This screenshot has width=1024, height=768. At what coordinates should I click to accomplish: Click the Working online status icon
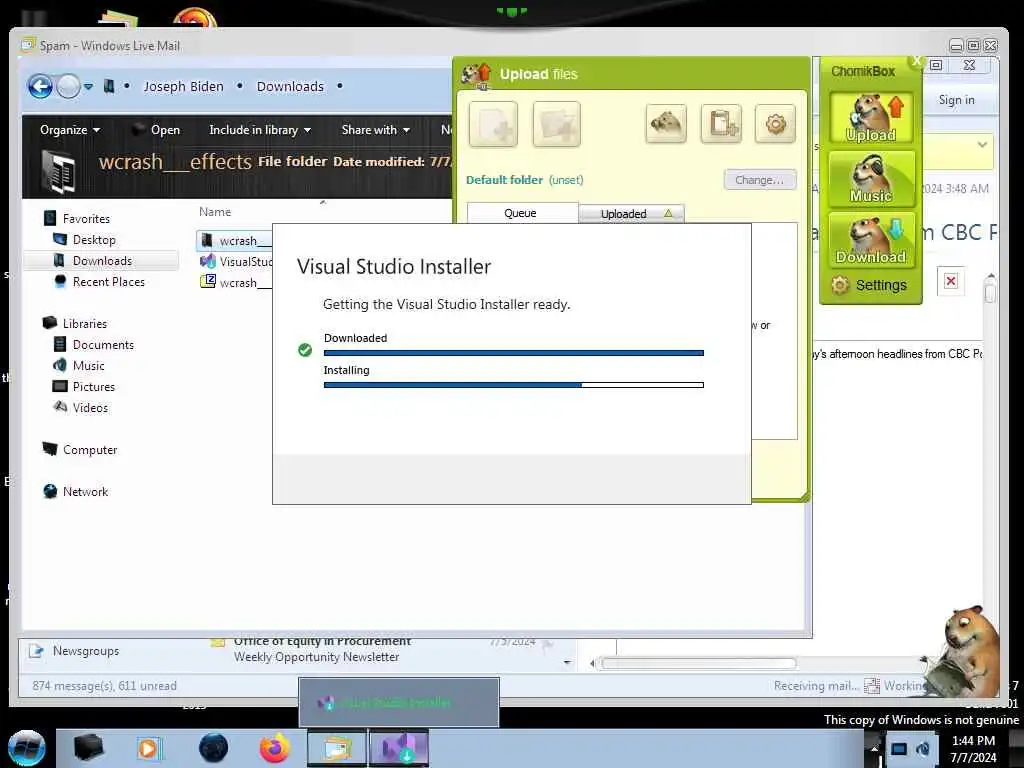coord(872,686)
